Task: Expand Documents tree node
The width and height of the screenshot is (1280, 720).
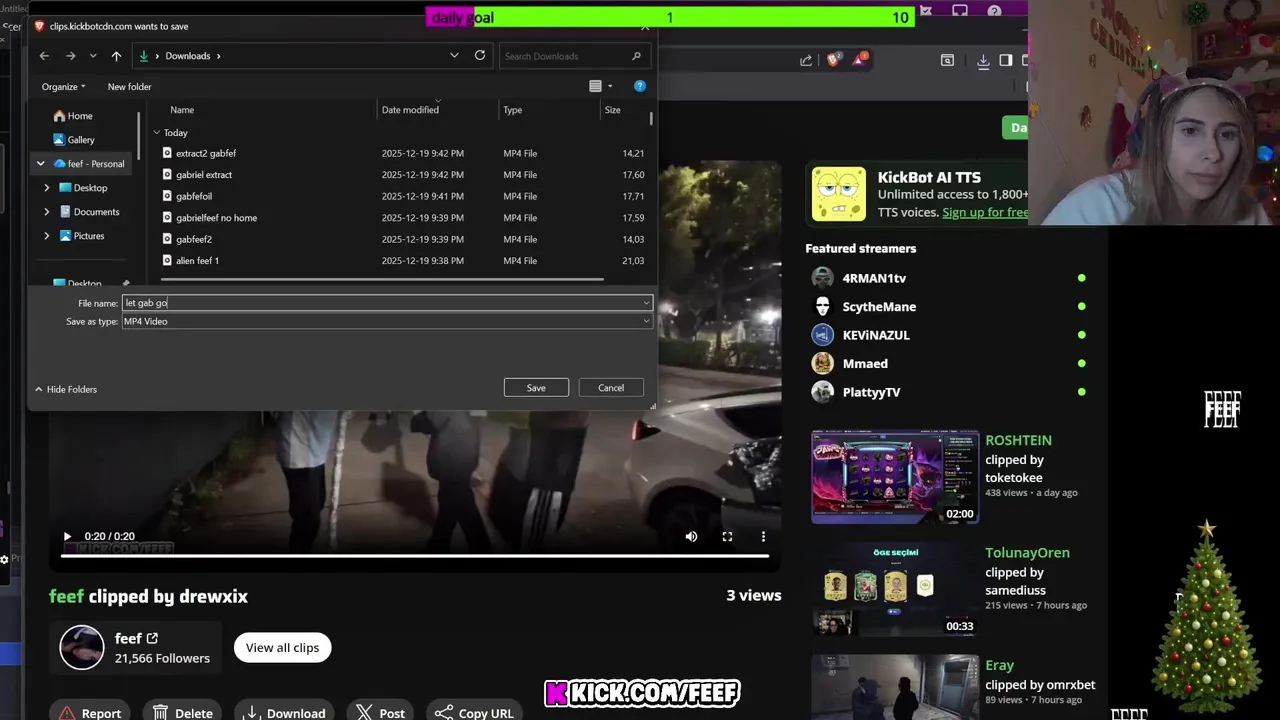Action: pyautogui.click(x=46, y=212)
